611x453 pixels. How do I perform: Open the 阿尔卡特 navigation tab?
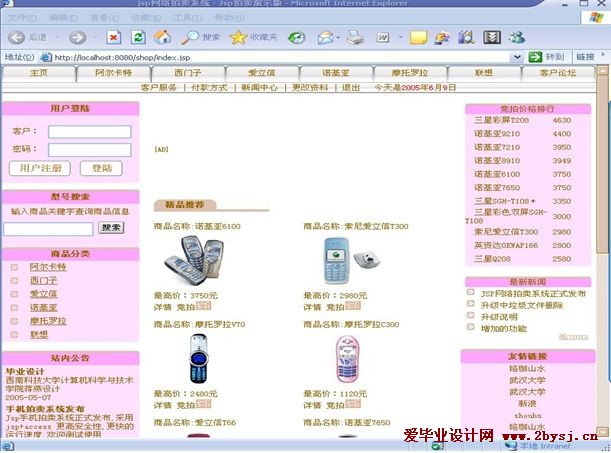pyautogui.click(x=113, y=73)
